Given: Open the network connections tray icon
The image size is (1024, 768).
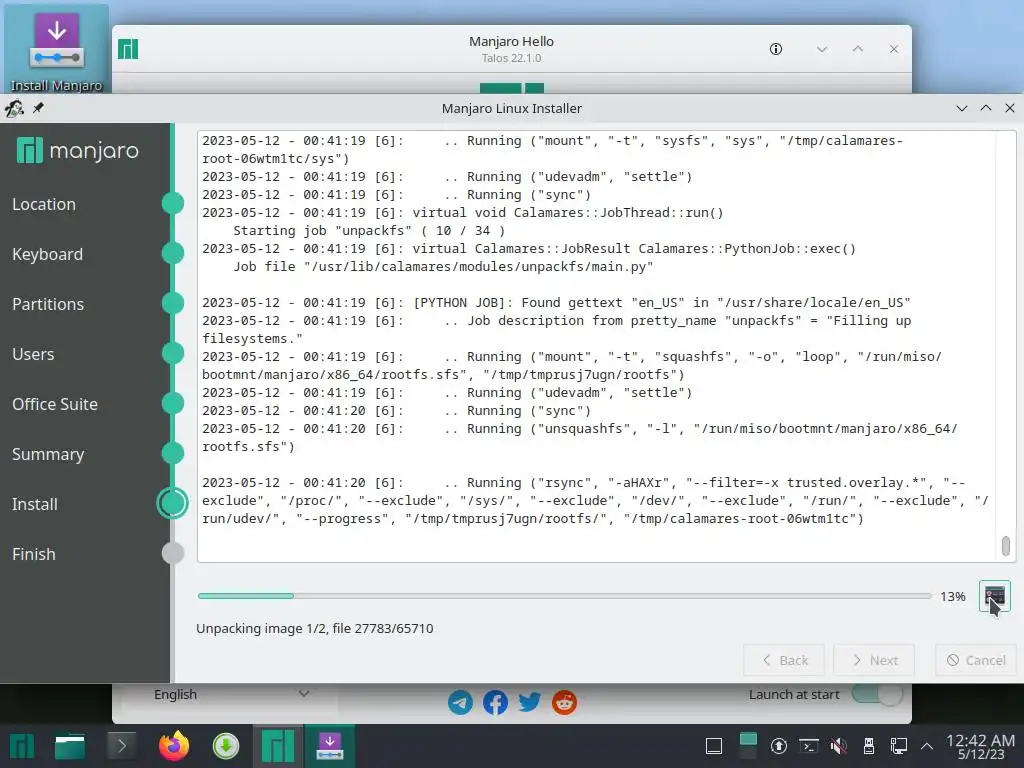Looking at the screenshot, I should (899, 746).
